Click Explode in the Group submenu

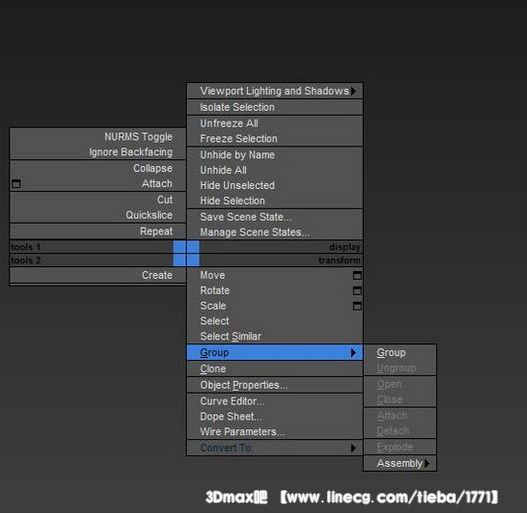(x=400, y=447)
